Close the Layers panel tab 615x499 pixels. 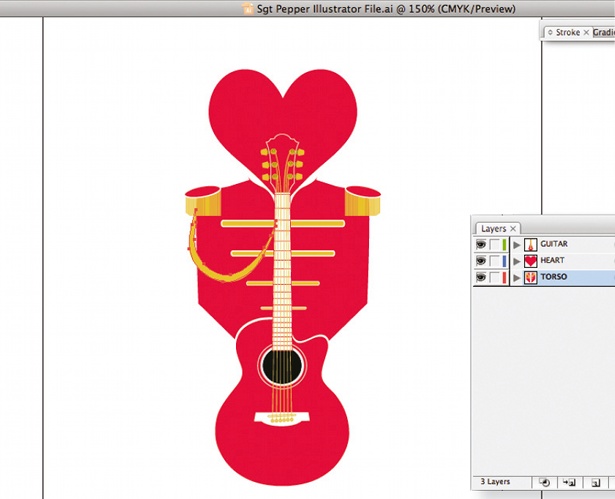513,228
